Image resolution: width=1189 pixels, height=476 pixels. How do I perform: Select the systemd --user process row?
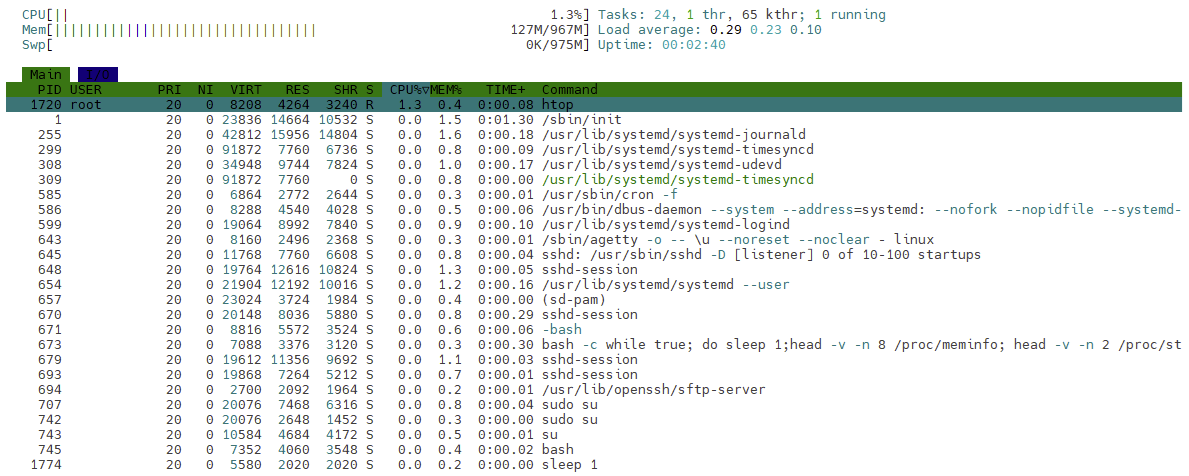point(594,284)
